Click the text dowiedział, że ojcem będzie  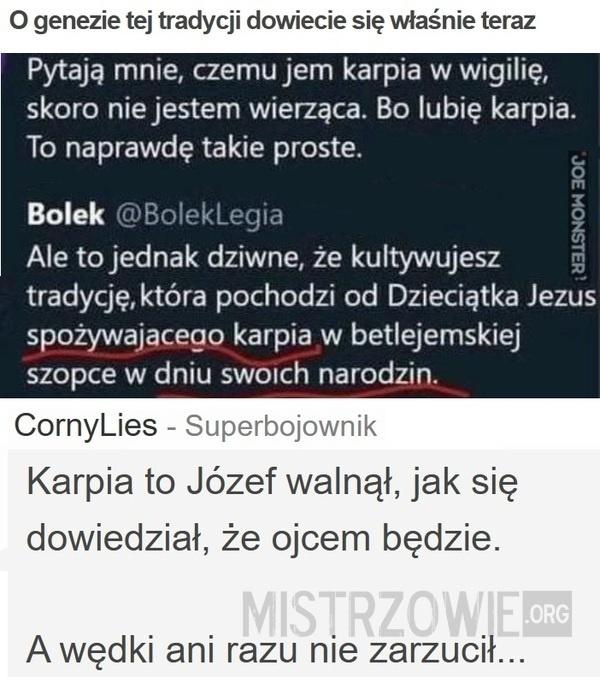click(x=264, y=539)
